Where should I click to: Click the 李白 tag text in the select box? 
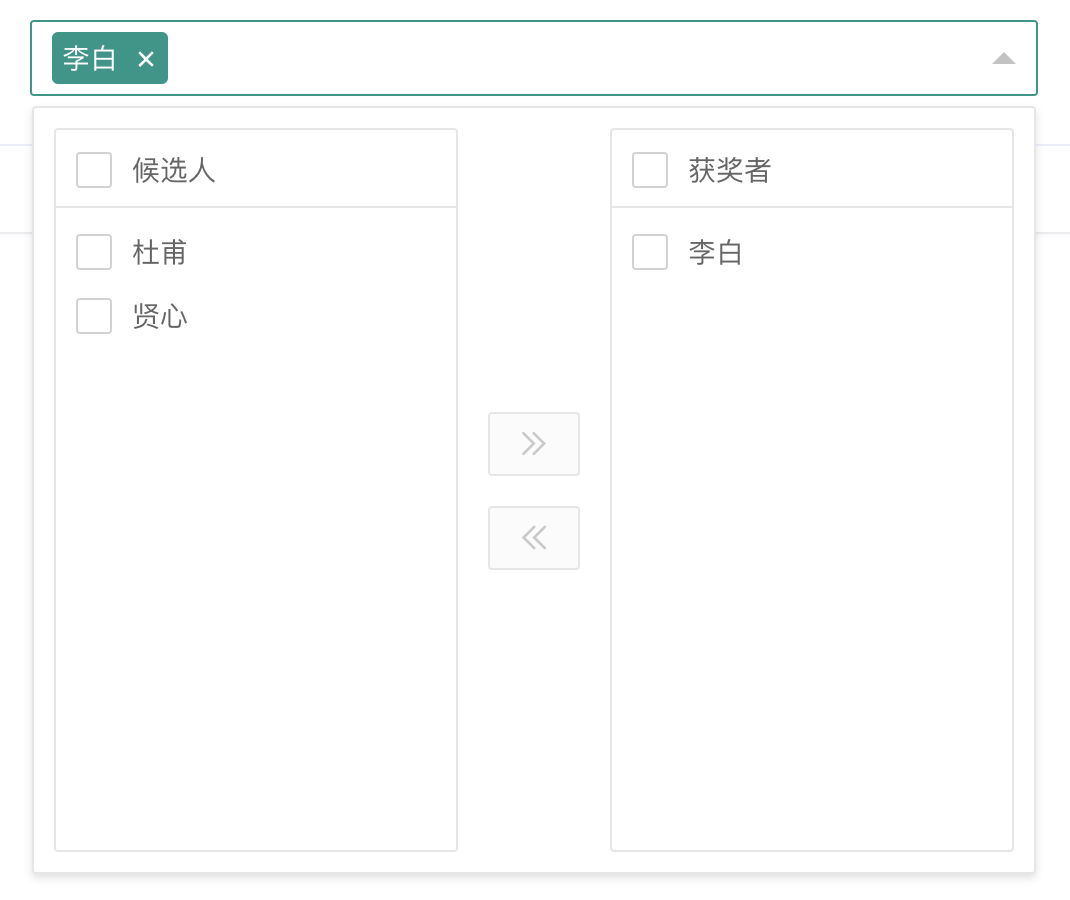pyautogui.click(x=90, y=58)
